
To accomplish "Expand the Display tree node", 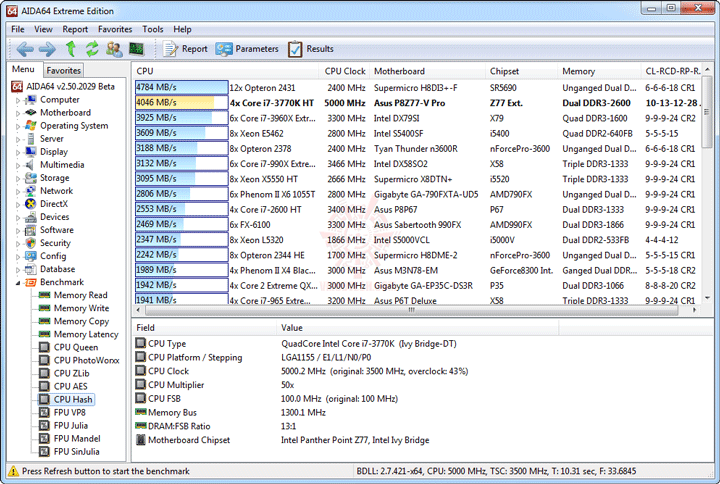I will (18, 152).
